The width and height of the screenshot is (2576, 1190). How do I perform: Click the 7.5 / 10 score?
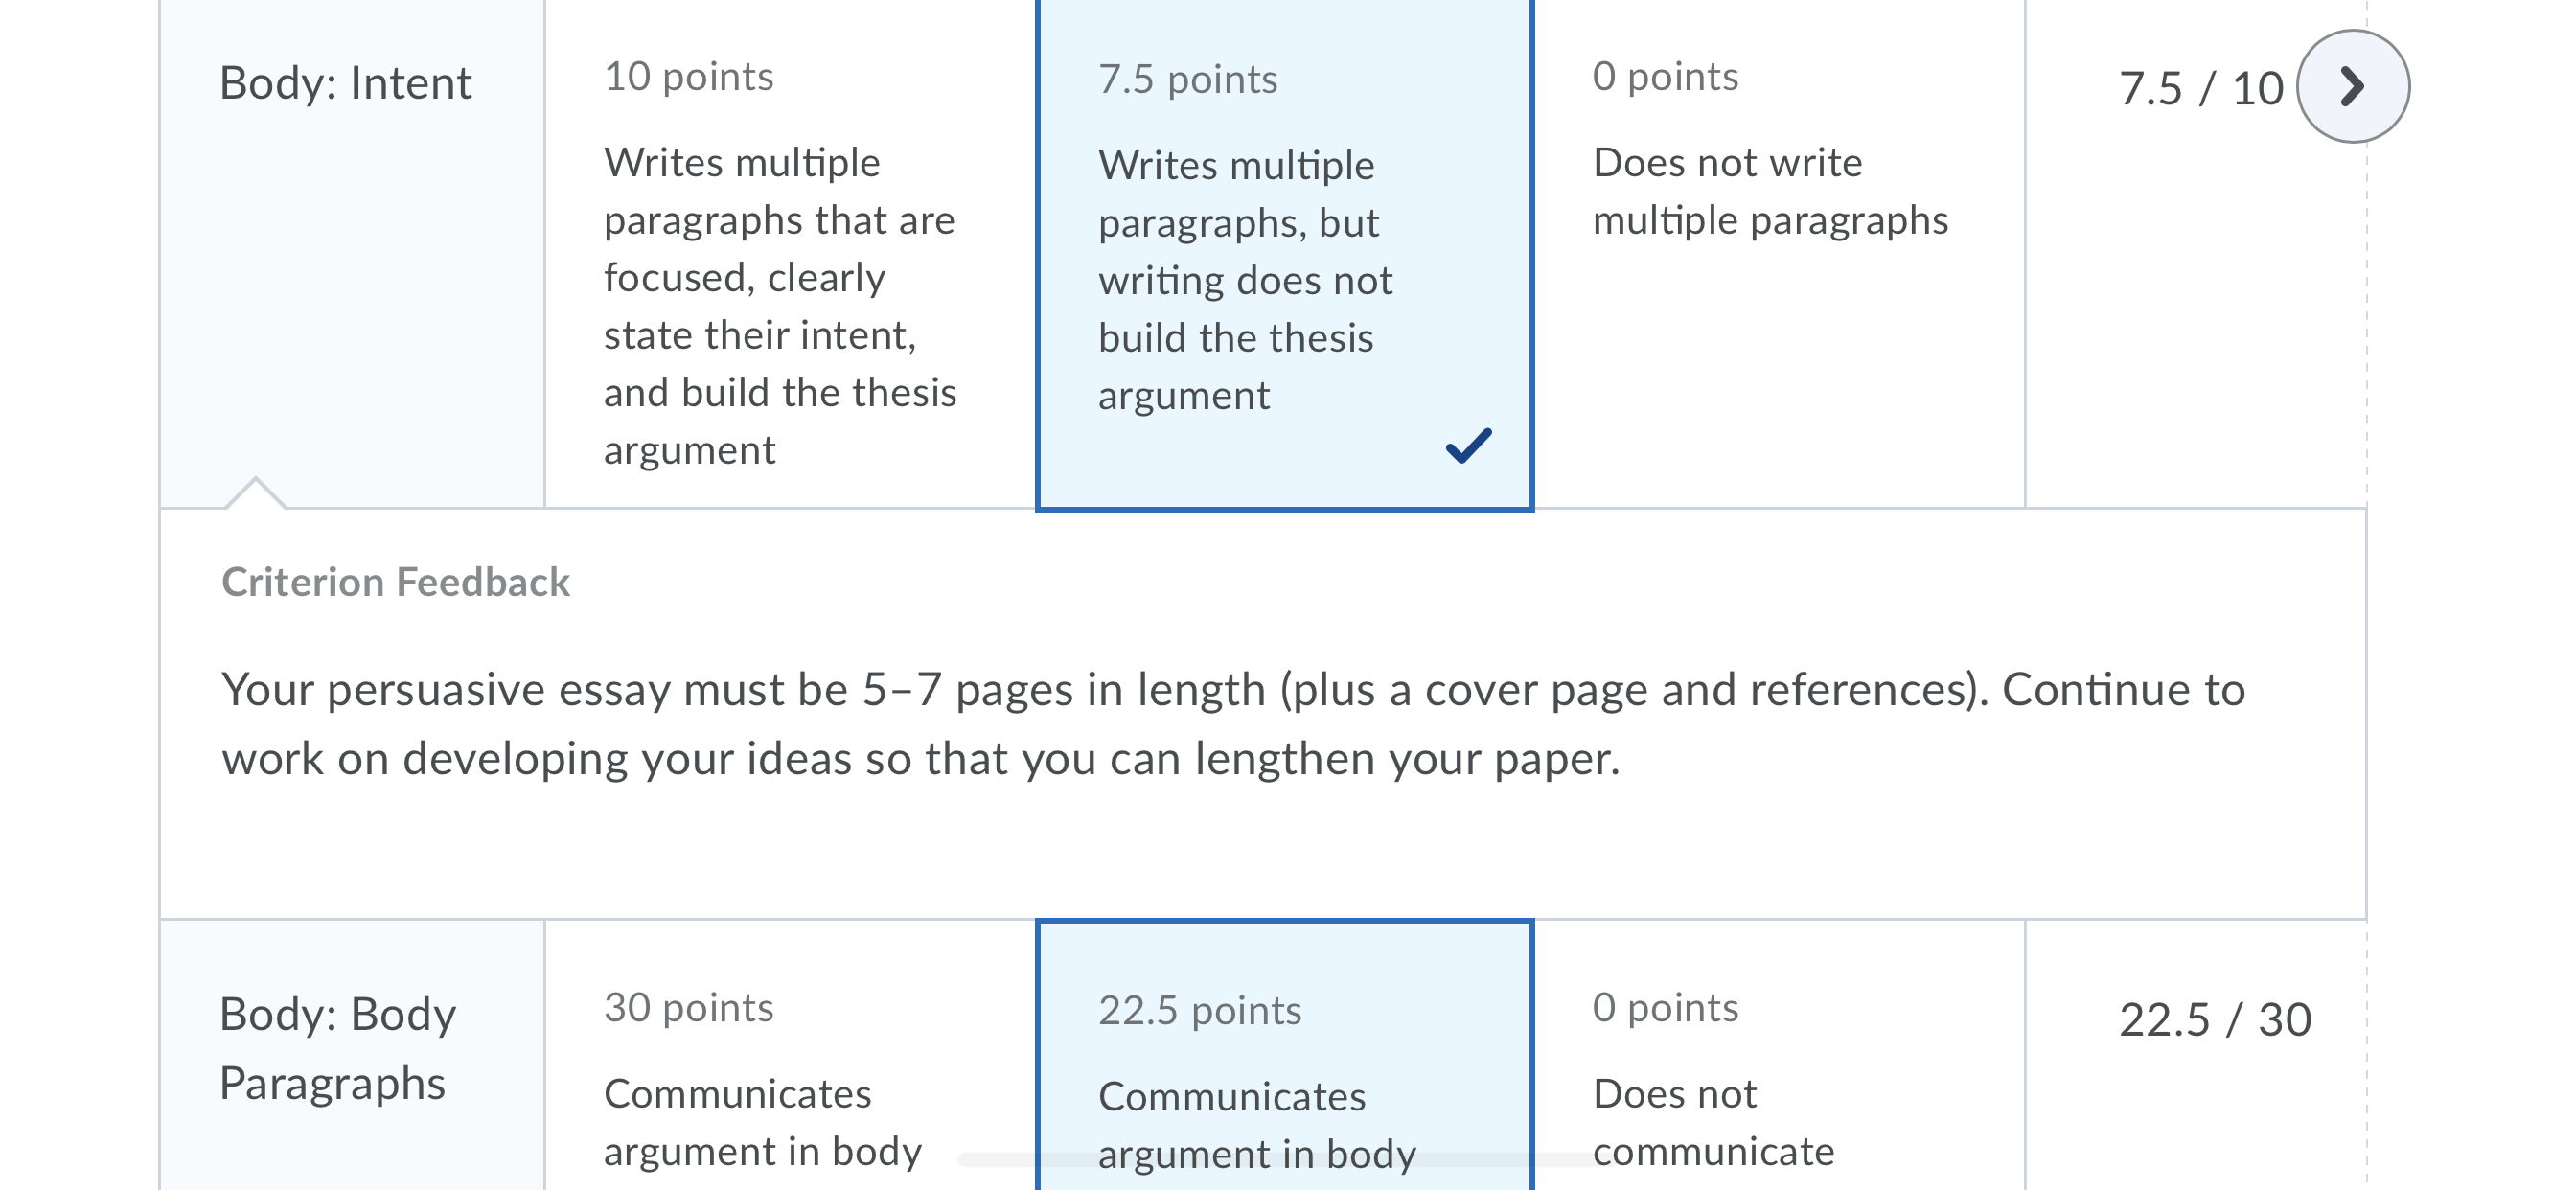coord(2201,88)
